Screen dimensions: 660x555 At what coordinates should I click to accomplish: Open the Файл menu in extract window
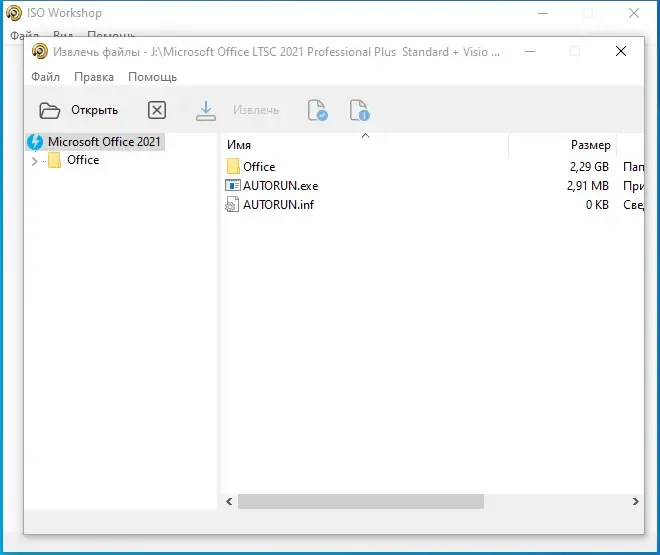tap(45, 77)
